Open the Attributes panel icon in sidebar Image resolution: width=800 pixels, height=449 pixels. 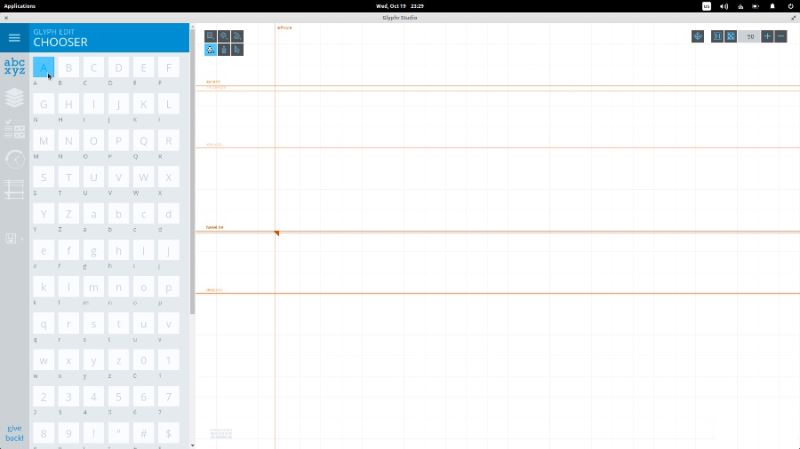tap(14, 130)
